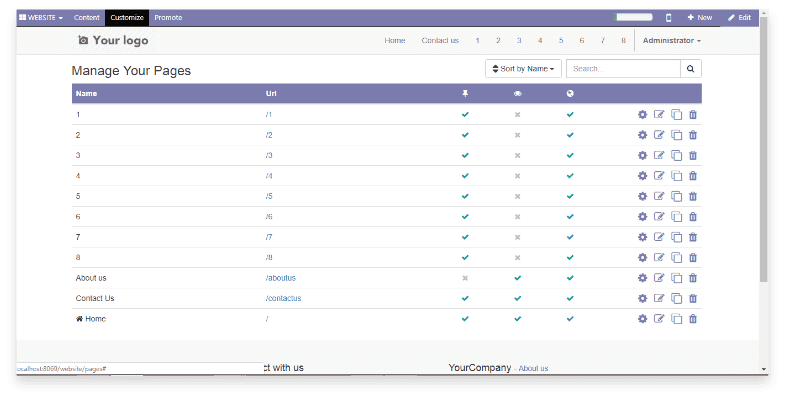Open page 5 in site navigation

561,41
